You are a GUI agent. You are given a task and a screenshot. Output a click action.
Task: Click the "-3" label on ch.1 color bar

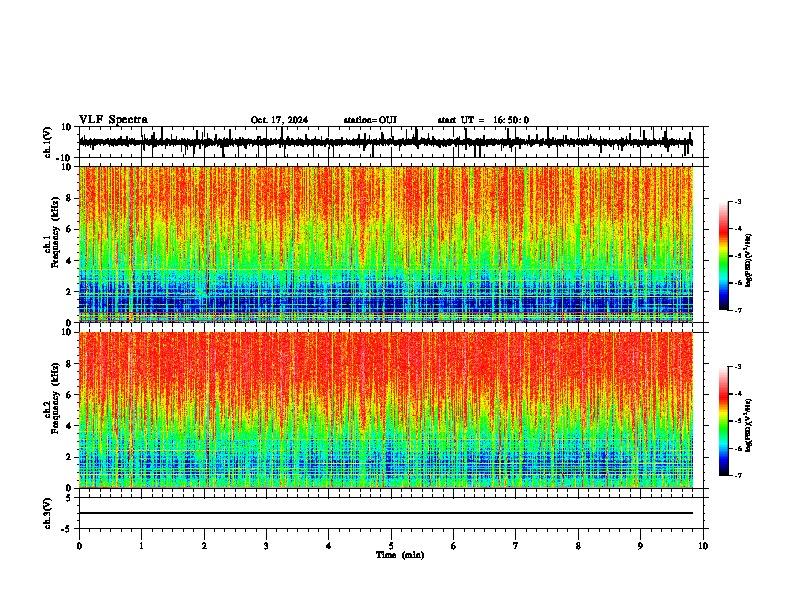pyautogui.click(x=737, y=202)
